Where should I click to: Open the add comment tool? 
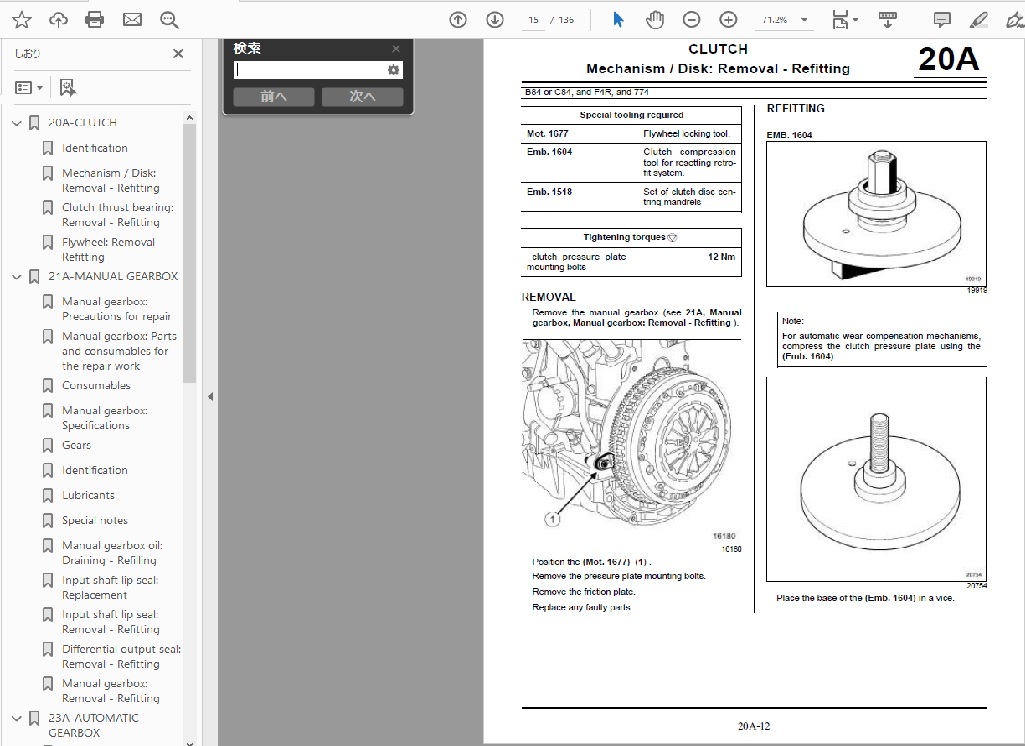click(x=942, y=20)
